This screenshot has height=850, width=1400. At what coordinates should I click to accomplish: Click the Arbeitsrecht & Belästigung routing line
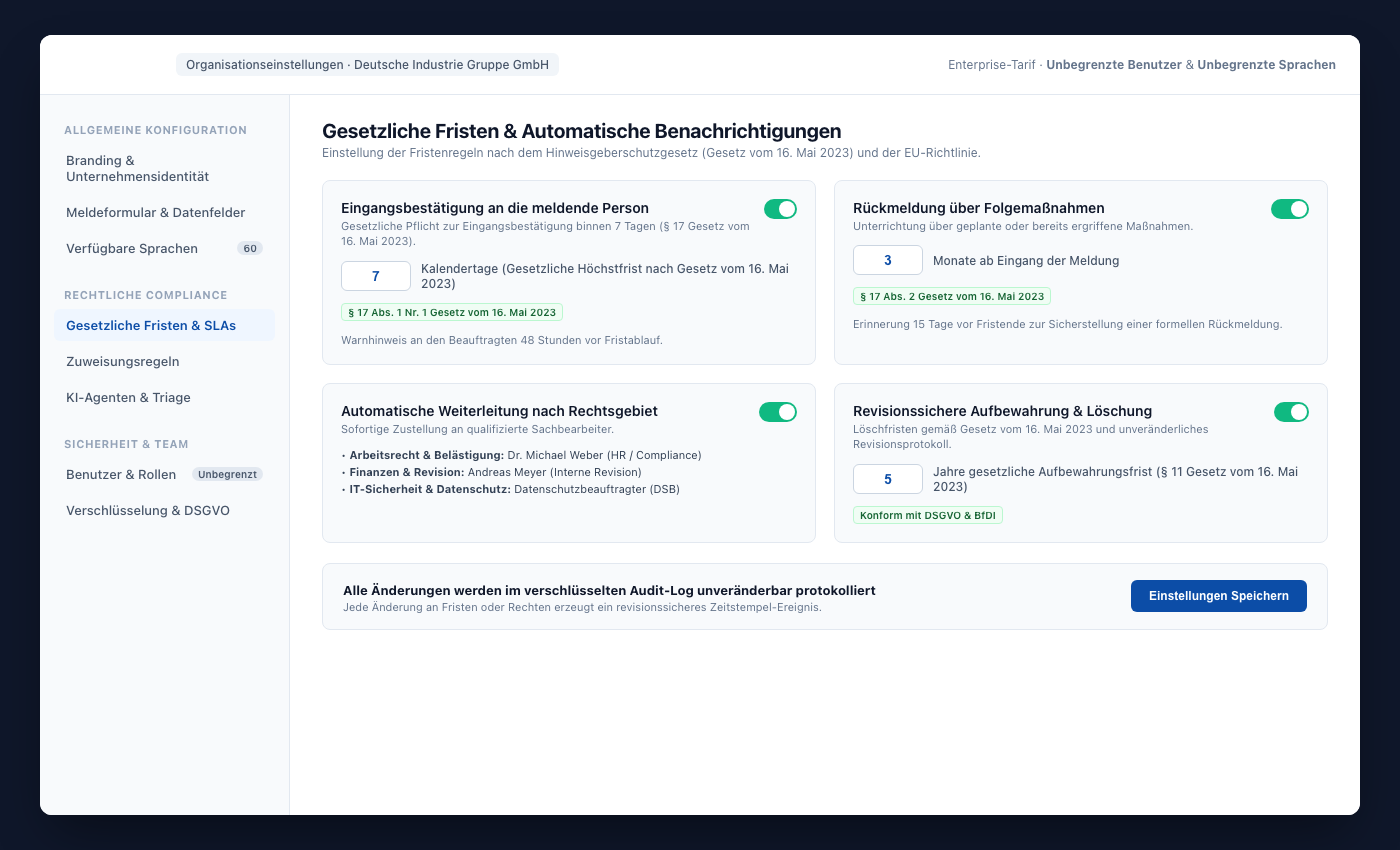coord(521,455)
